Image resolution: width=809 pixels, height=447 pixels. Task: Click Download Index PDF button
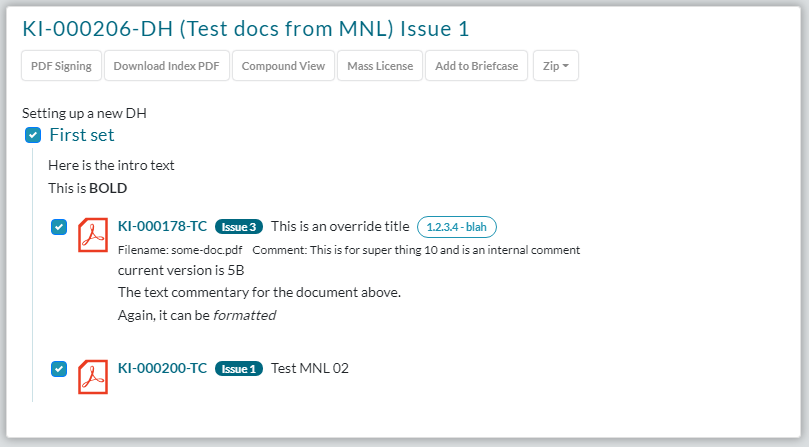[x=166, y=66]
